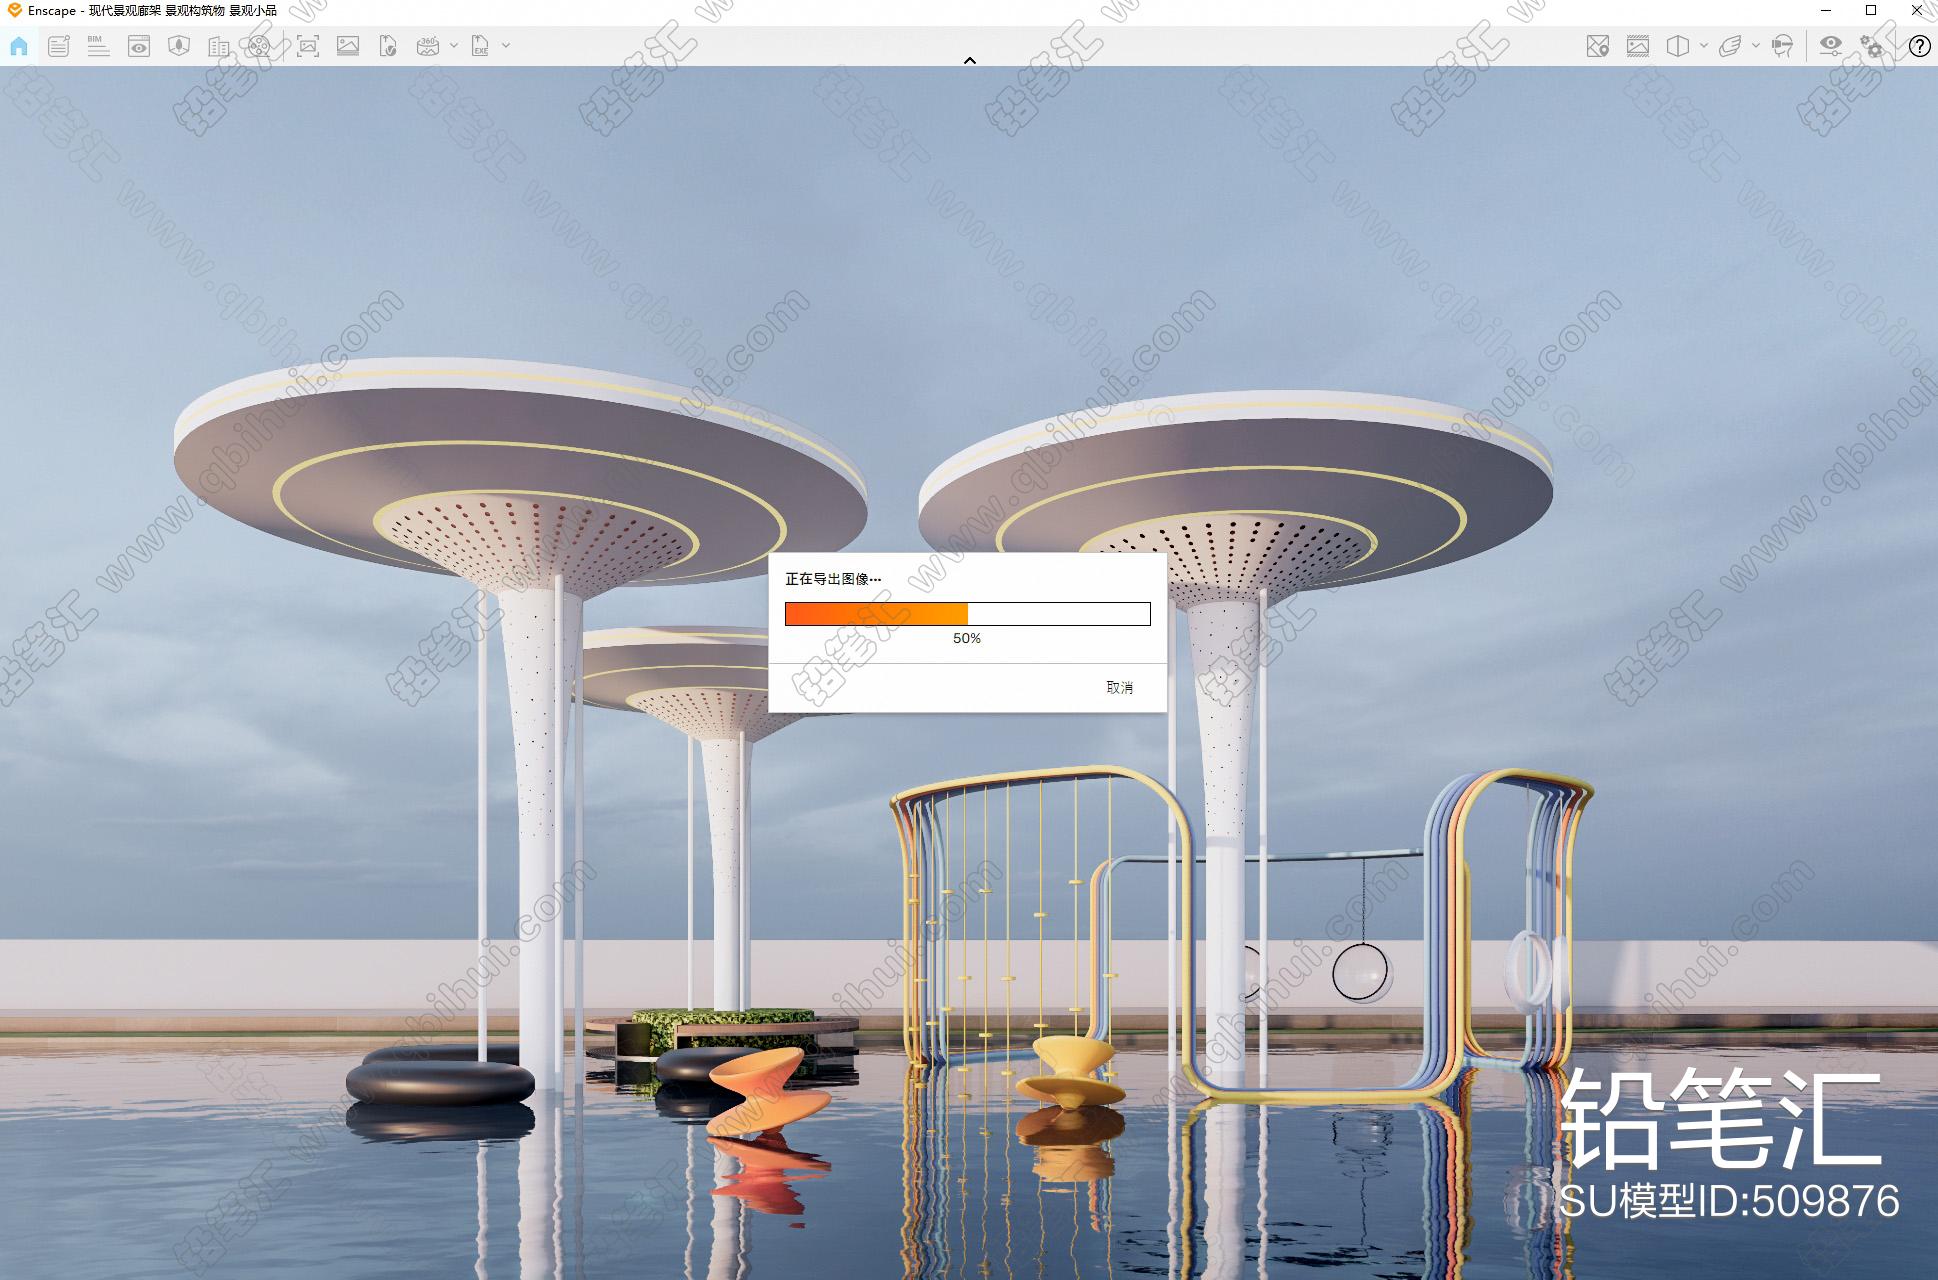Maximize the Enscape window
Screen dimensions: 1938x1280
point(1871,11)
